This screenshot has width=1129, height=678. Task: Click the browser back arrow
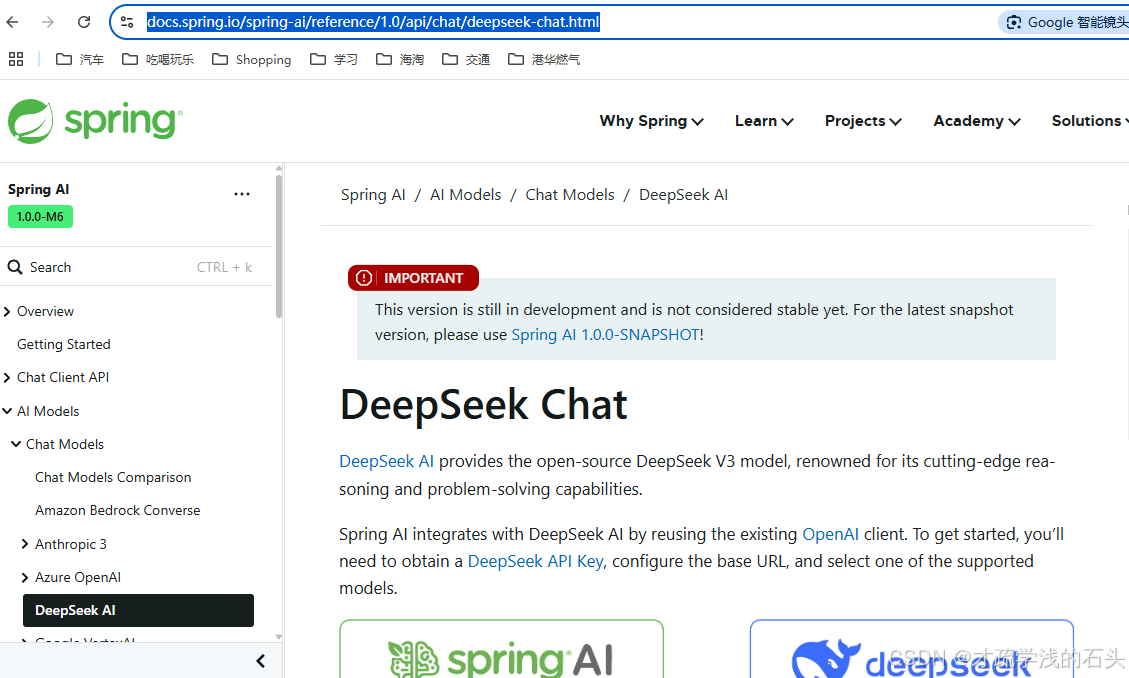pos(12,22)
